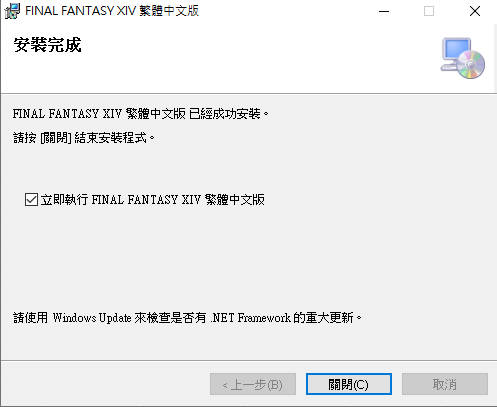The width and height of the screenshot is (497, 407).
Task: Uncheck the 立即執行 FINAL FANTASY XIV checkbox
Action: click(x=31, y=200)
